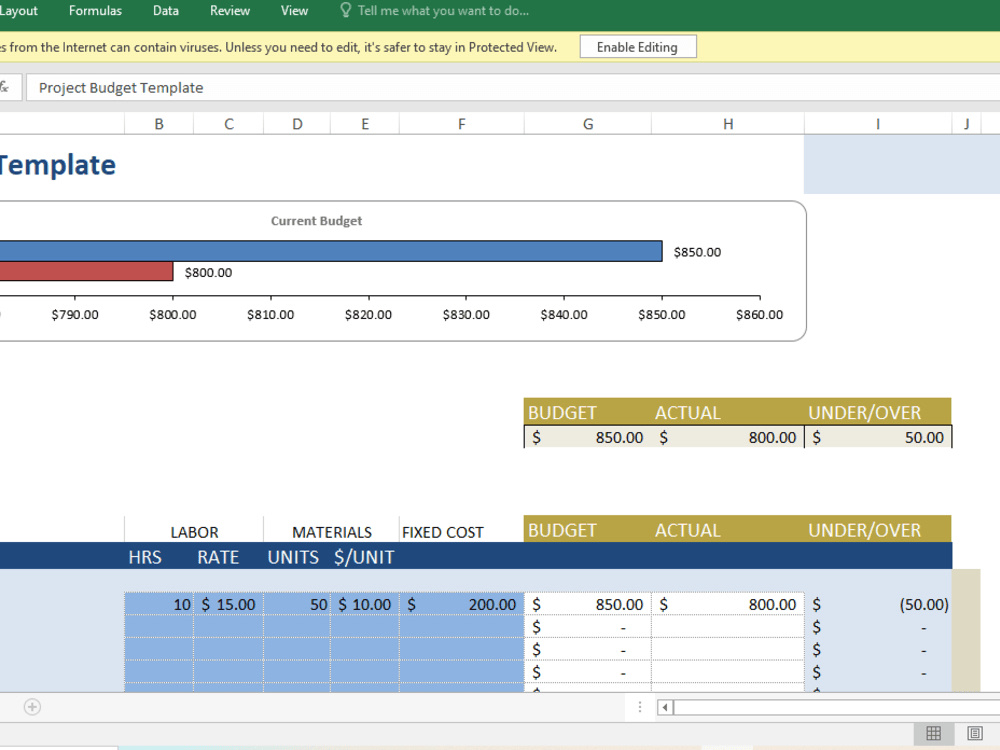
Task: Click the MATERIALS column group label
Action: 332,532
